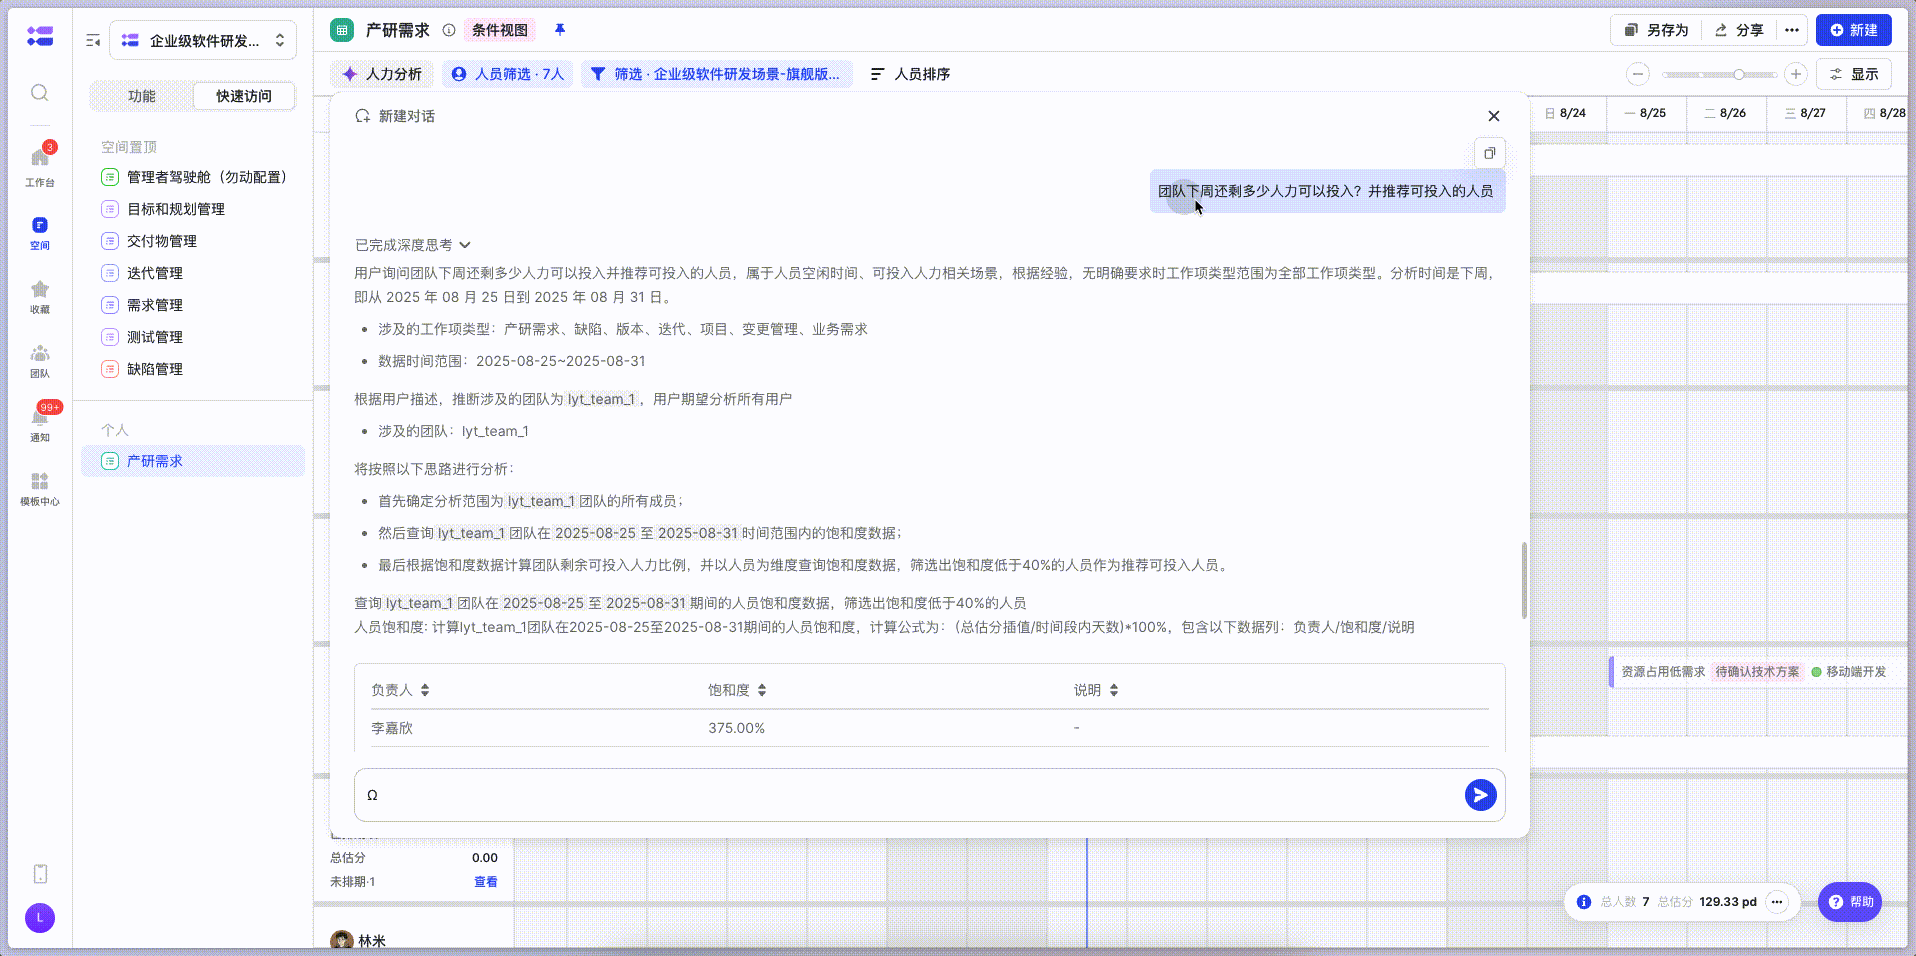The image size is (1916, 956).
Task: Click the chat message input field
Action: tap(900, 795)
